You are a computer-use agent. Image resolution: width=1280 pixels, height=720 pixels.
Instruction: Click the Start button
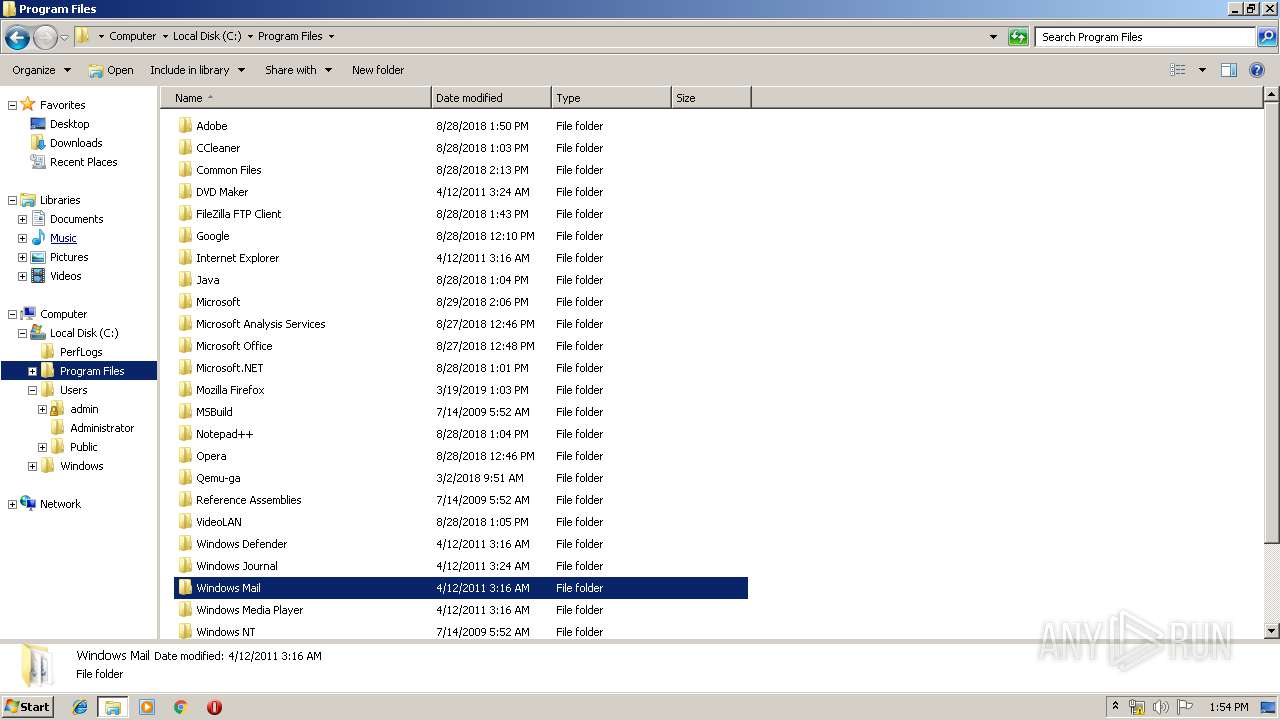[x=27, y=707]
